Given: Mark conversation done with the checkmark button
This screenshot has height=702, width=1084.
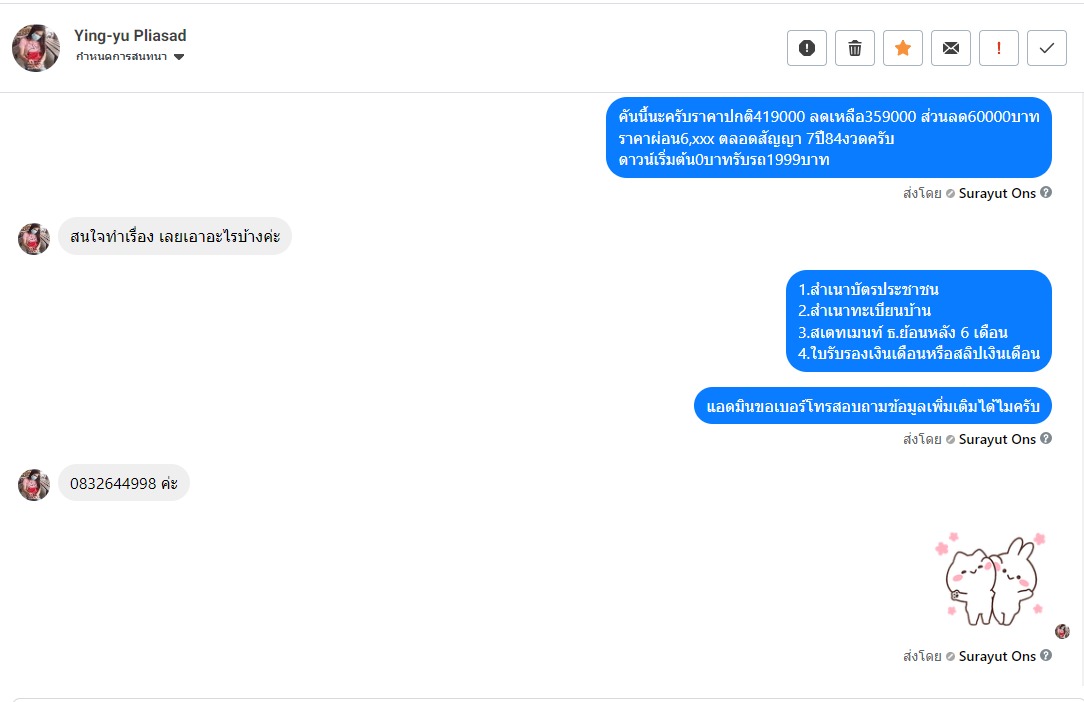Looking at the screenshot, I should [1047, 48].
